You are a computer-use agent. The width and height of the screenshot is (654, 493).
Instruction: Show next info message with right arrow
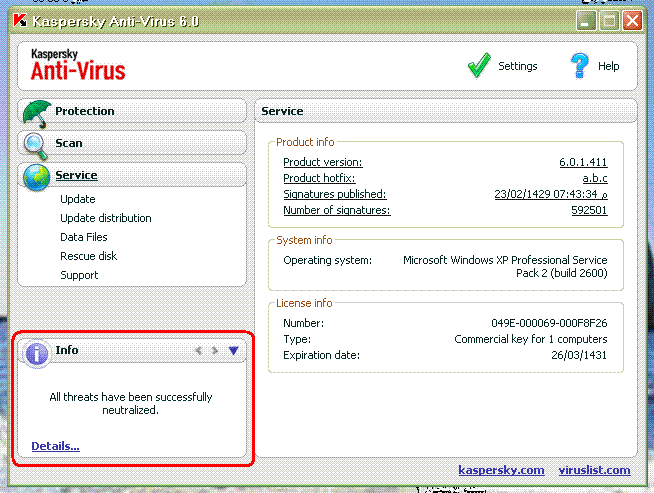click(x=215, y=351)
